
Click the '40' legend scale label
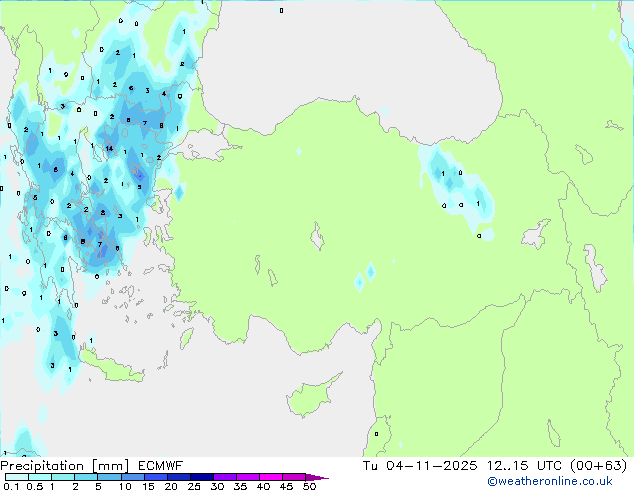263,486
